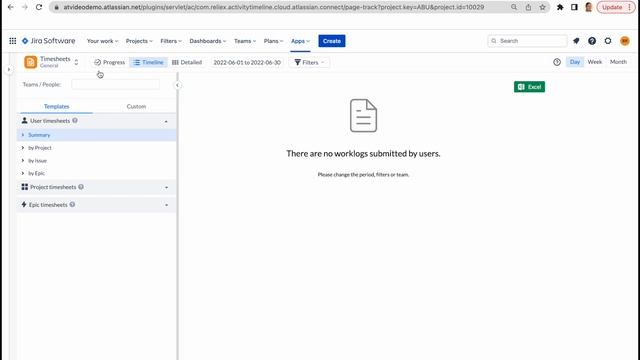Set the time scale to Month
Screen dimensions: 640x360
tap(618, 62)
